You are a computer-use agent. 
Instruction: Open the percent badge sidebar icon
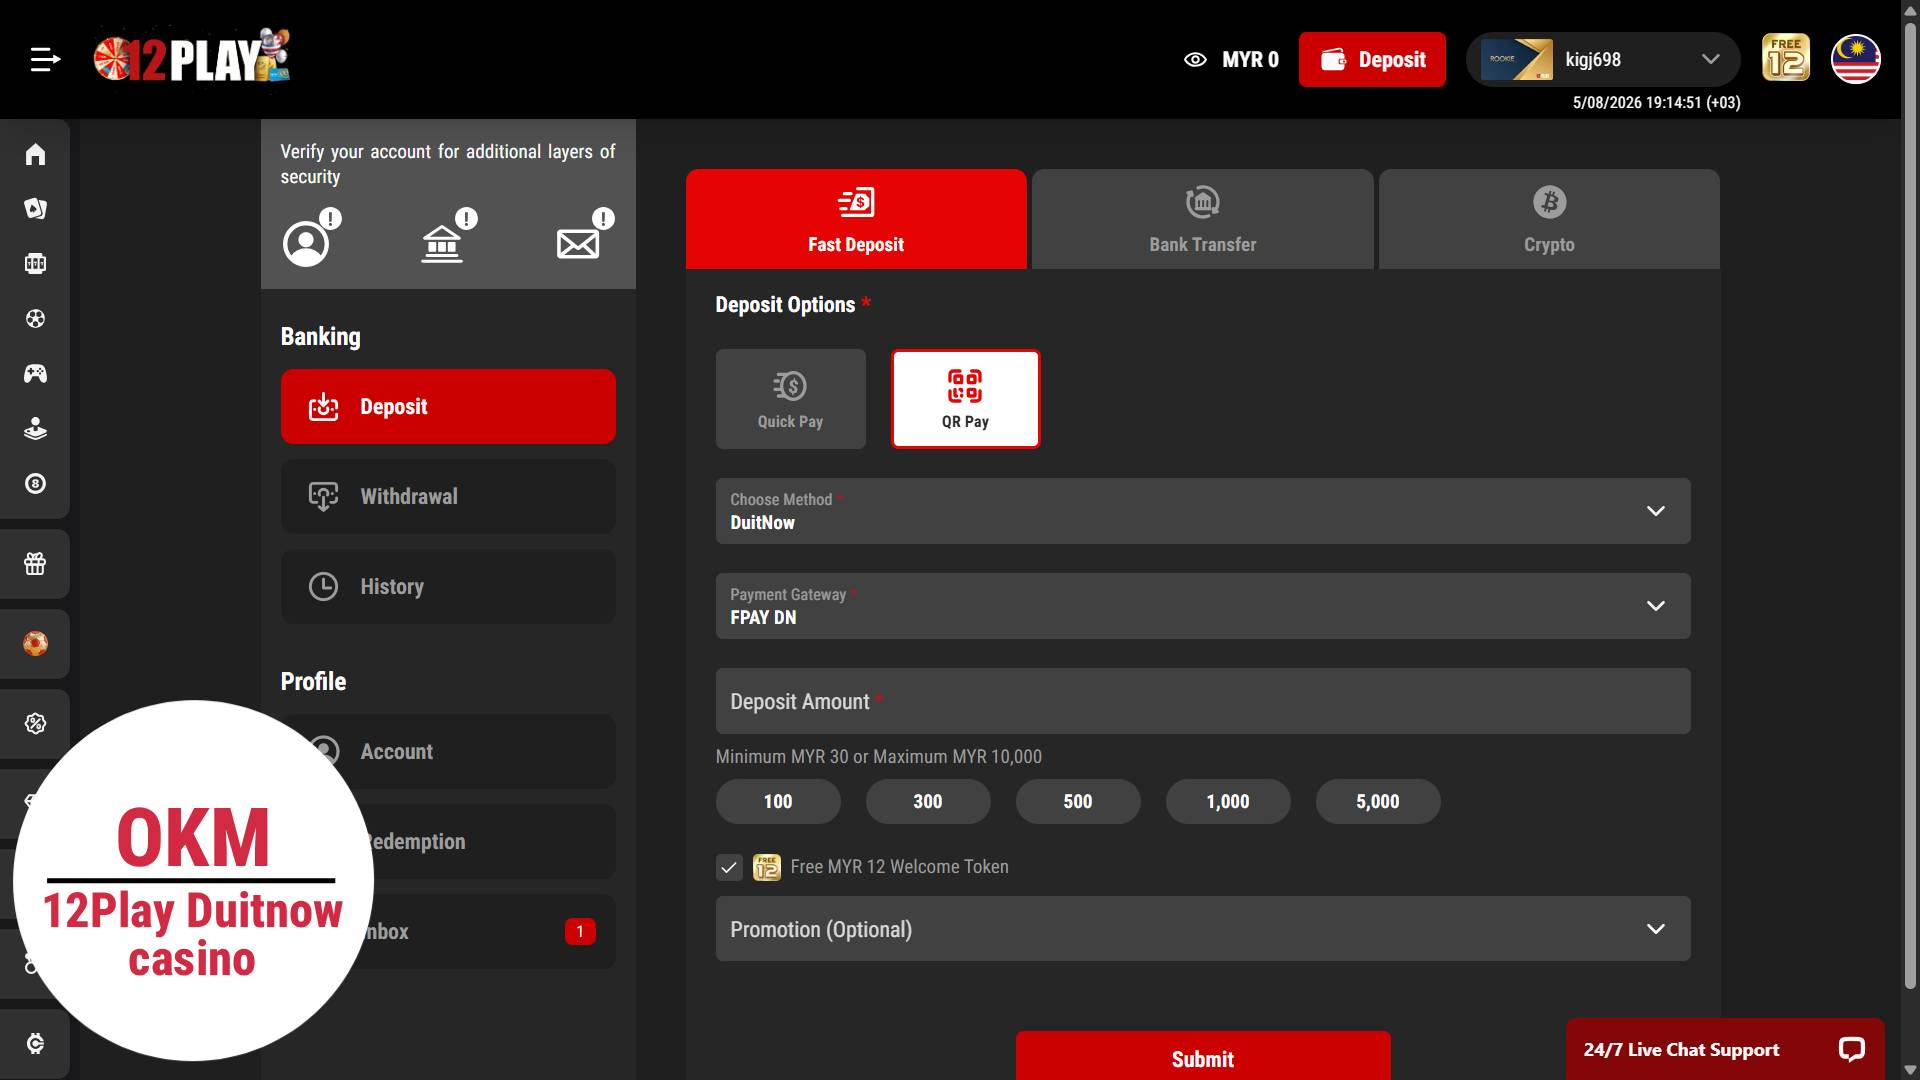click(x=36, y=724)
